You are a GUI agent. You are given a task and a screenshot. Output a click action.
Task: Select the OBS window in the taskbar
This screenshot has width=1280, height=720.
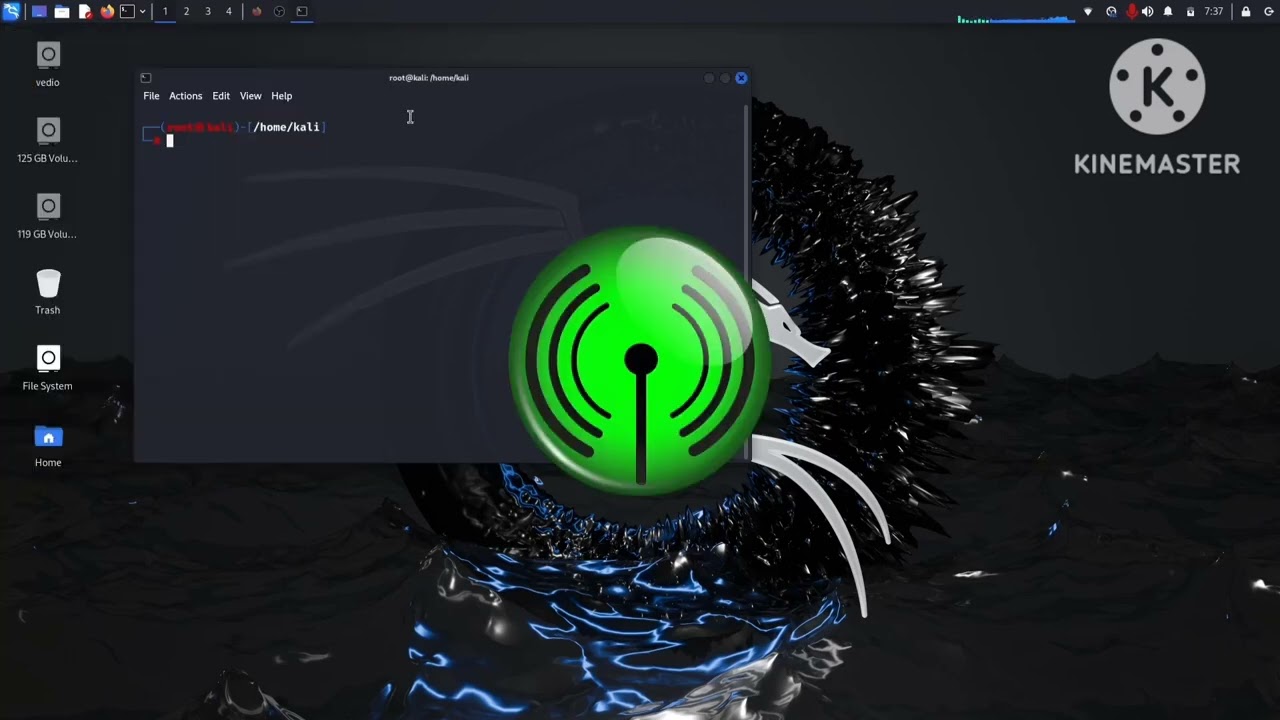279,12
